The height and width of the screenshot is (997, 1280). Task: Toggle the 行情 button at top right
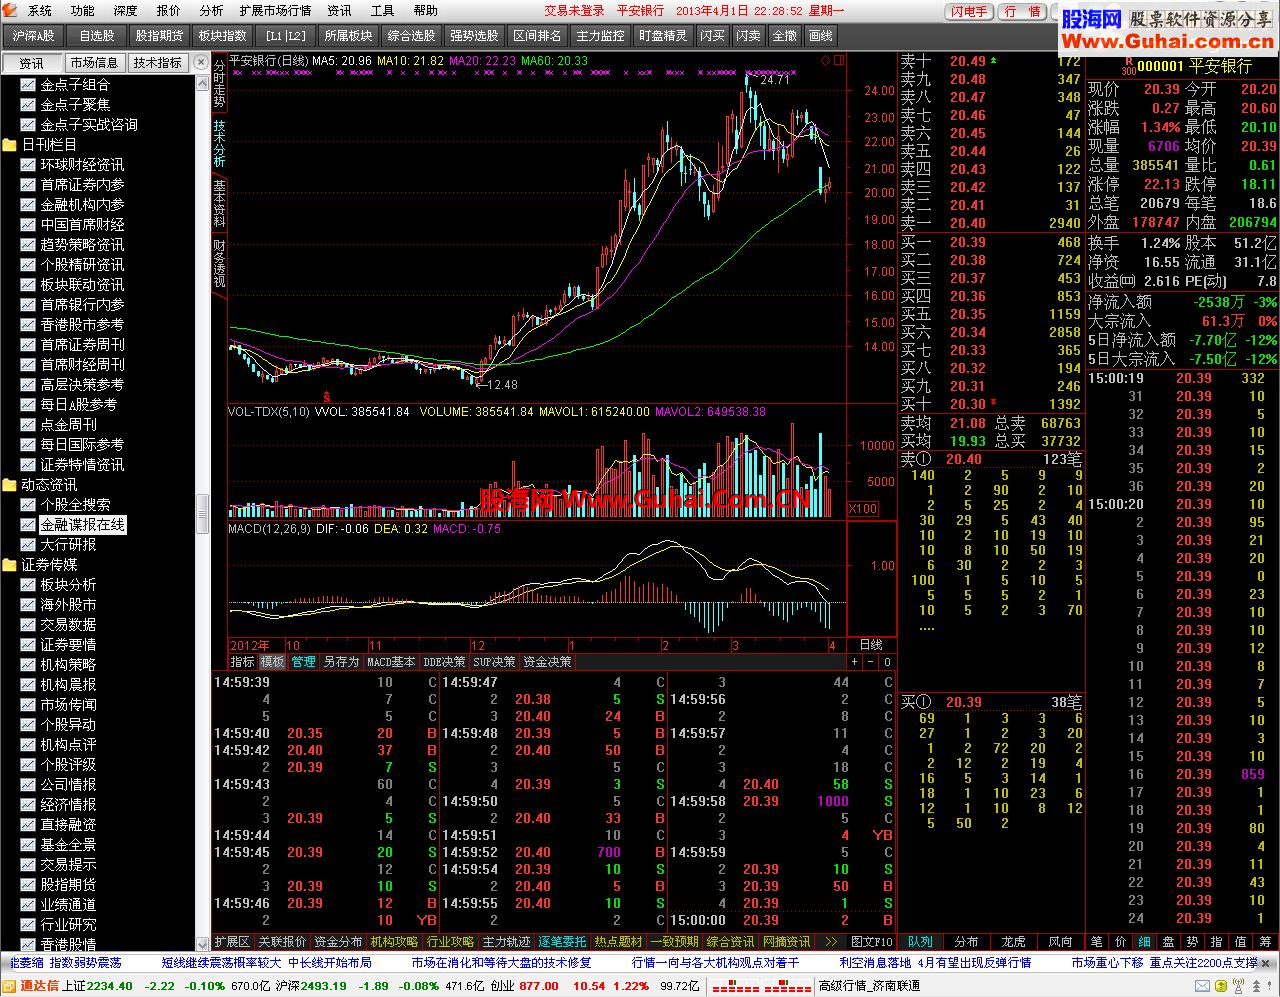pos(1022,11)
